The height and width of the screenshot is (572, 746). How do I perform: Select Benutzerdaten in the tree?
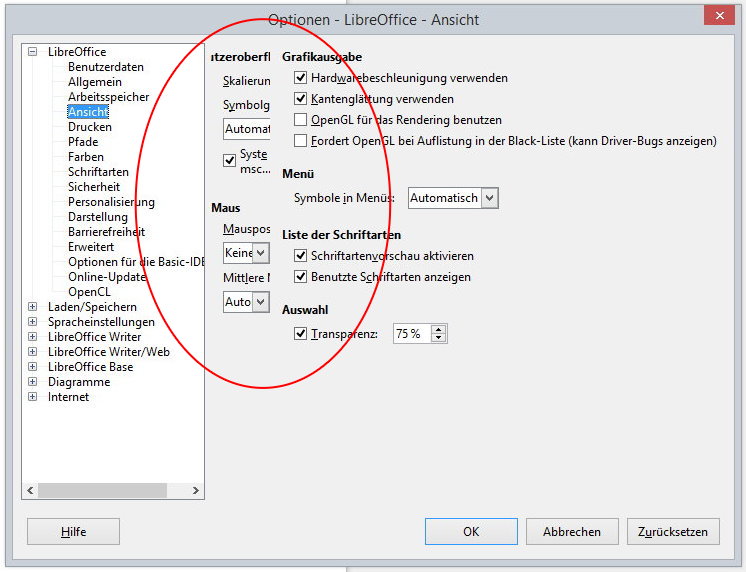pos(106,67)
